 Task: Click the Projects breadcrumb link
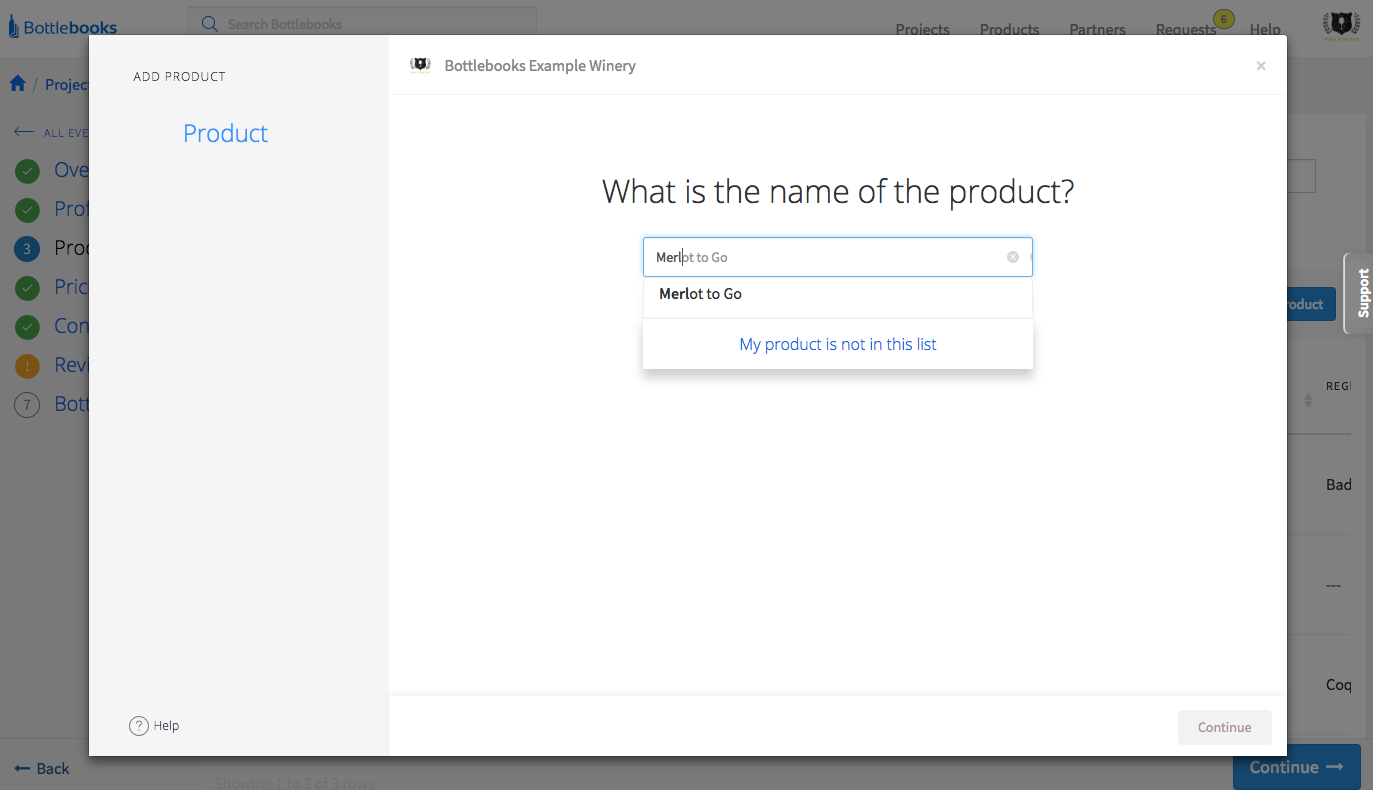click(x=67, y=84)
